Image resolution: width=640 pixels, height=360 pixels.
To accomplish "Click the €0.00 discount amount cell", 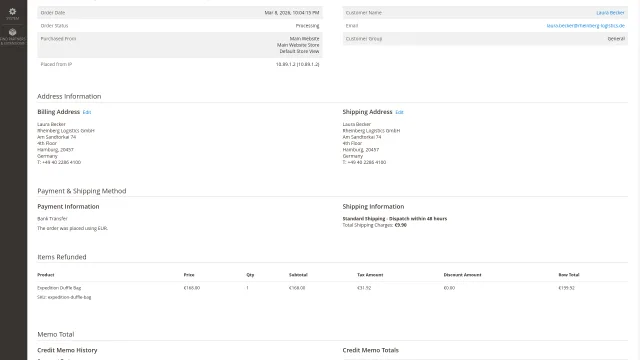I will 449,288.
